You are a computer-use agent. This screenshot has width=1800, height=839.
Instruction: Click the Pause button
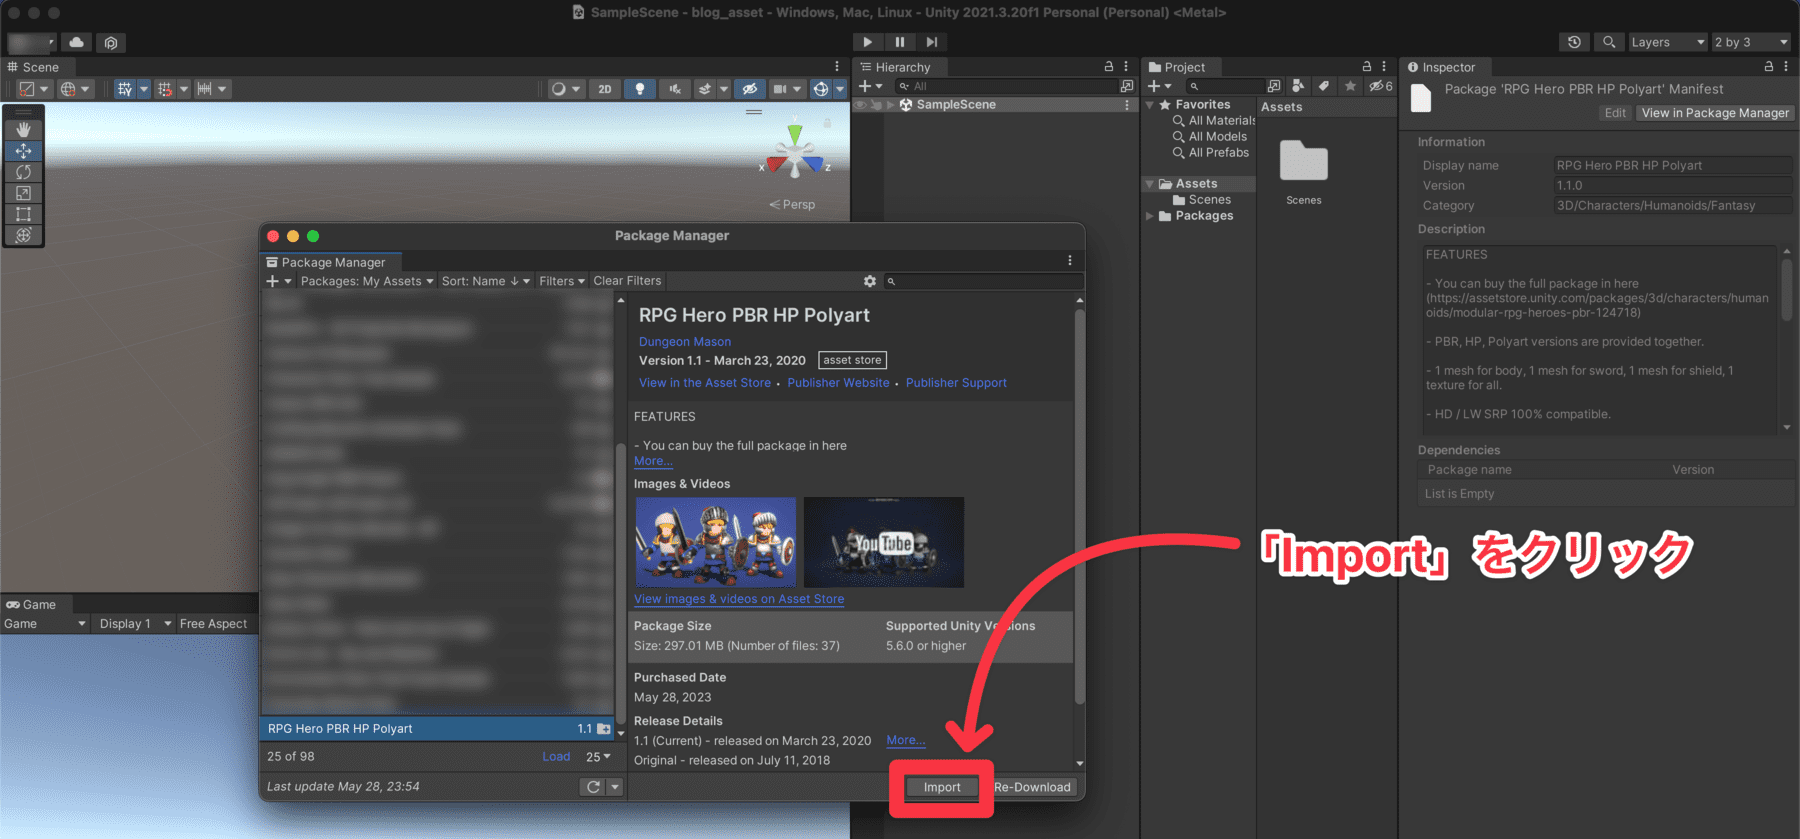point(900,42)
